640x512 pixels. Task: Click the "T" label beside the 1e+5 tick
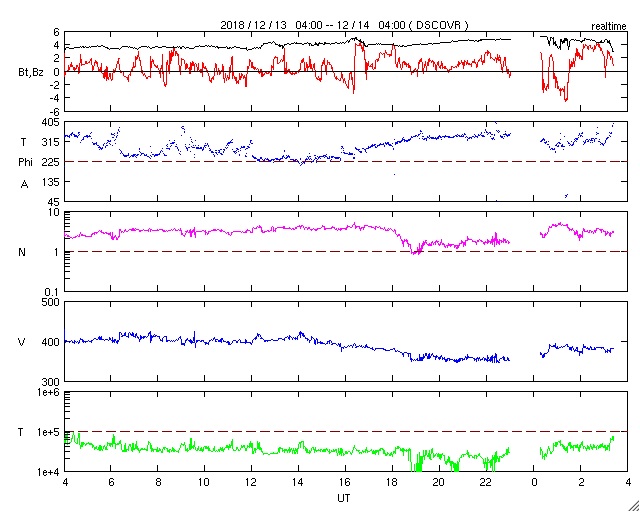(21, 432)
